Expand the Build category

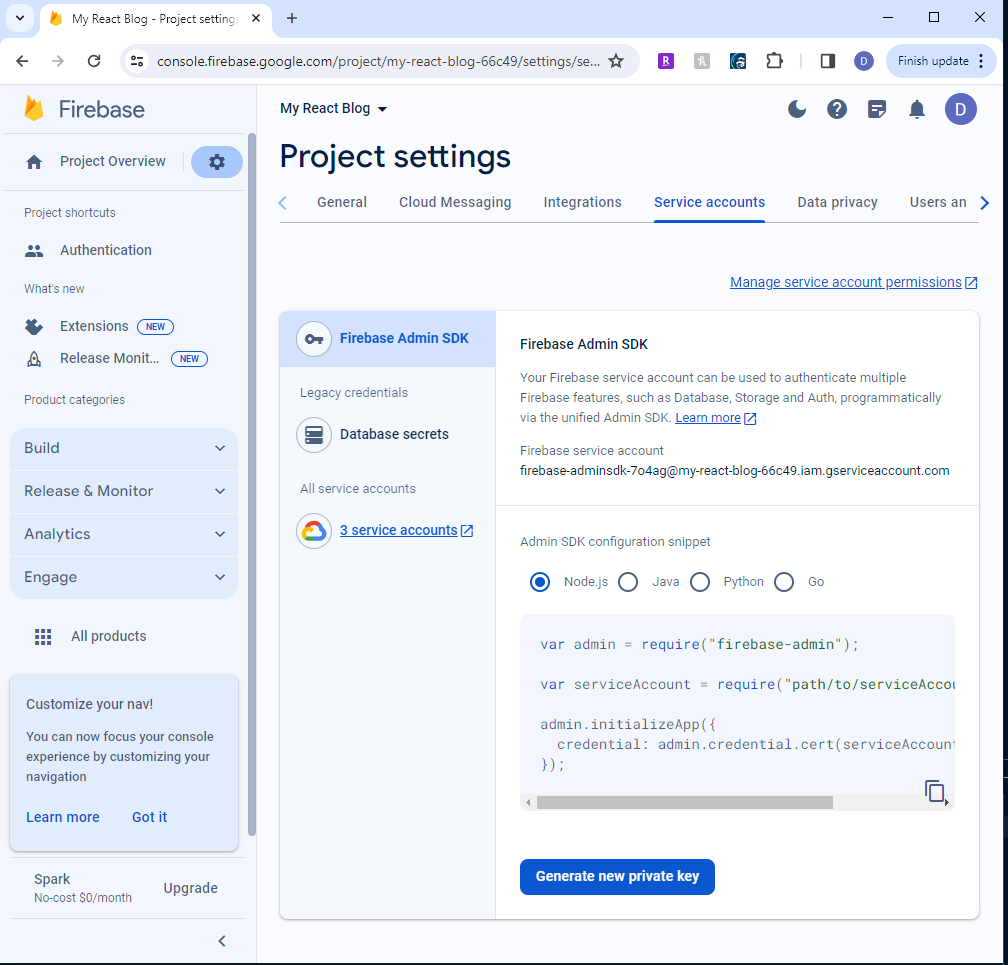click(124, 448)
